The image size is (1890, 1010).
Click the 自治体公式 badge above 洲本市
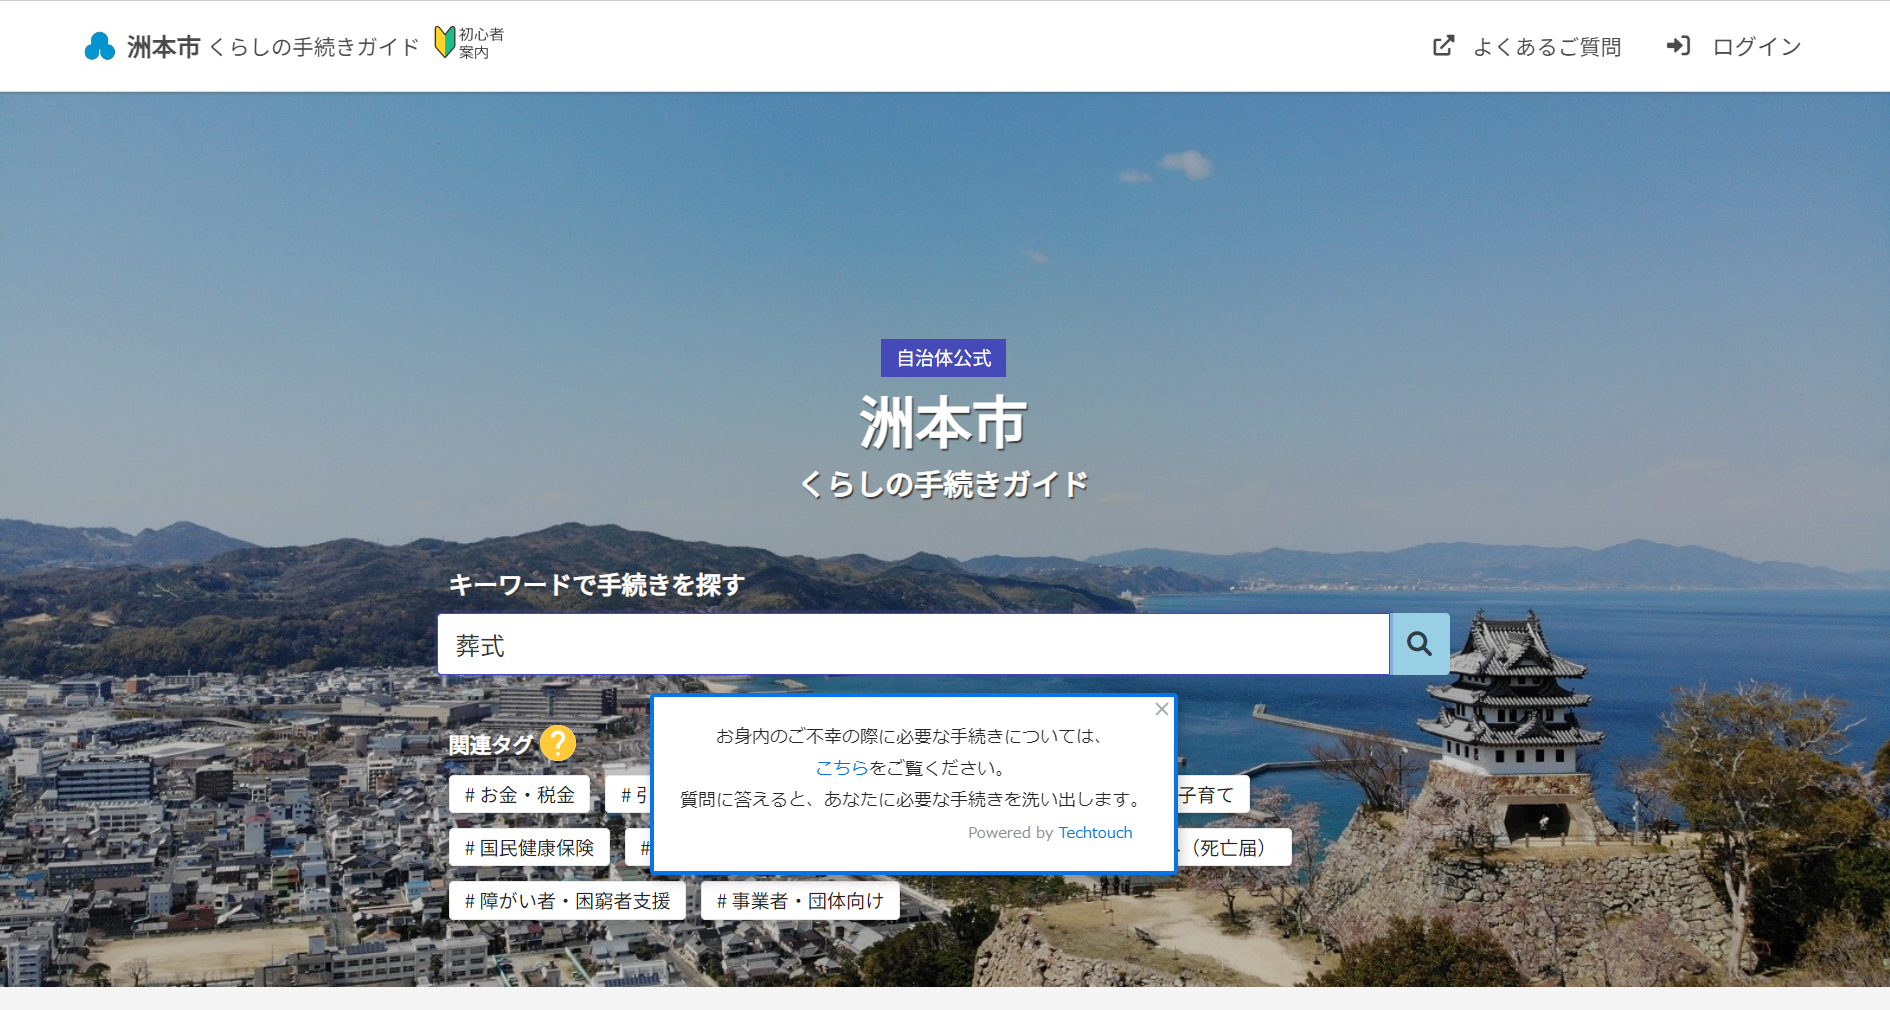942,357
